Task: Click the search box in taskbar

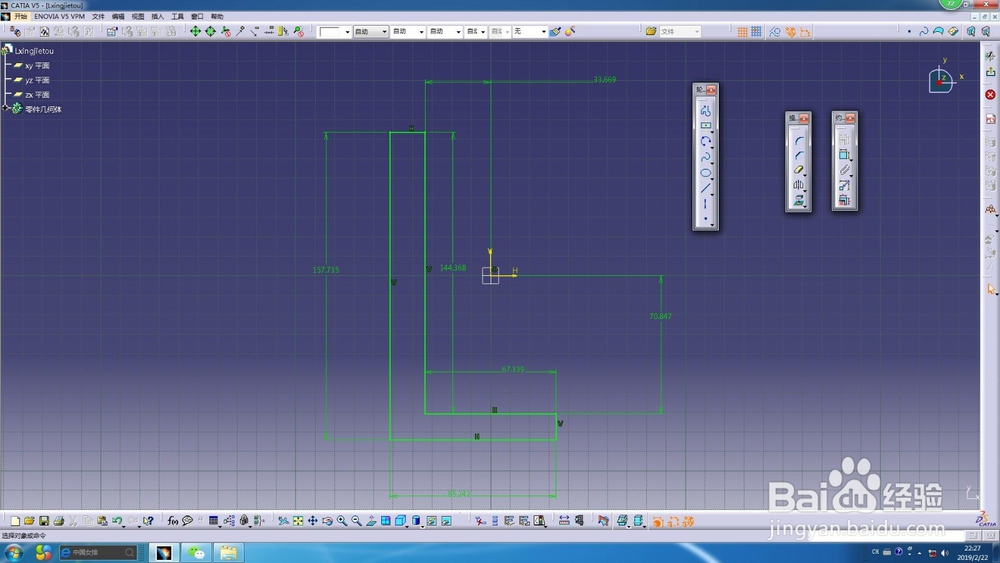Action: [98, 552]
